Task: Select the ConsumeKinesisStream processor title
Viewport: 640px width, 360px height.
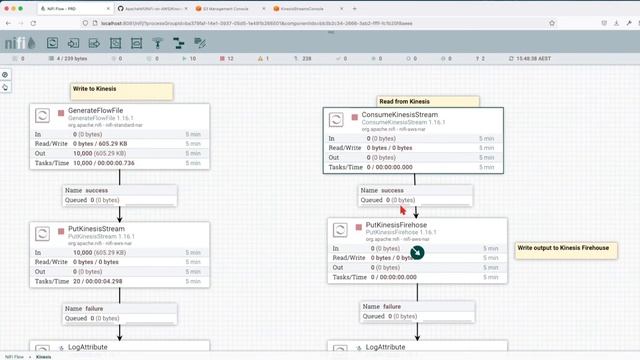Action: point(400,115)
